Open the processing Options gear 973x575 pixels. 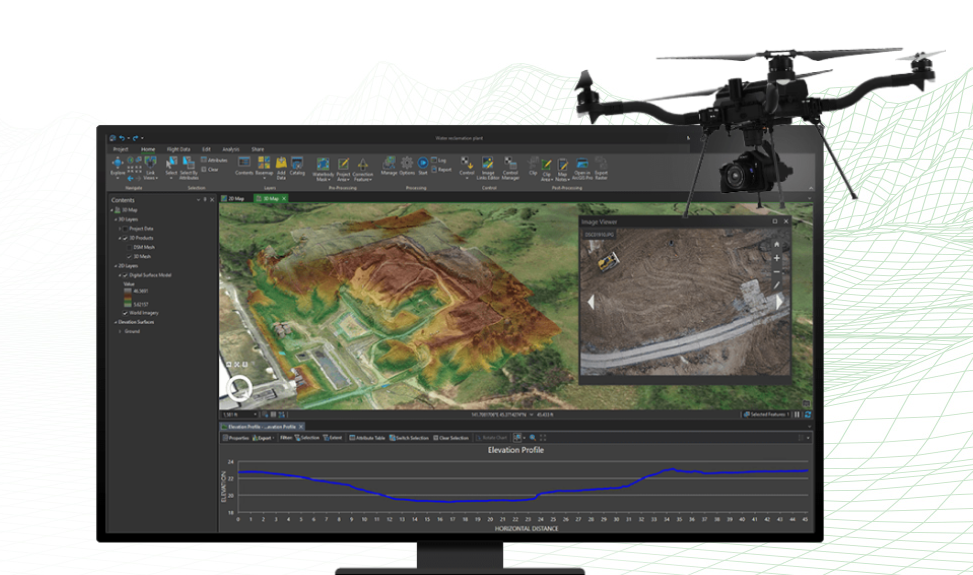pos(407,163)
